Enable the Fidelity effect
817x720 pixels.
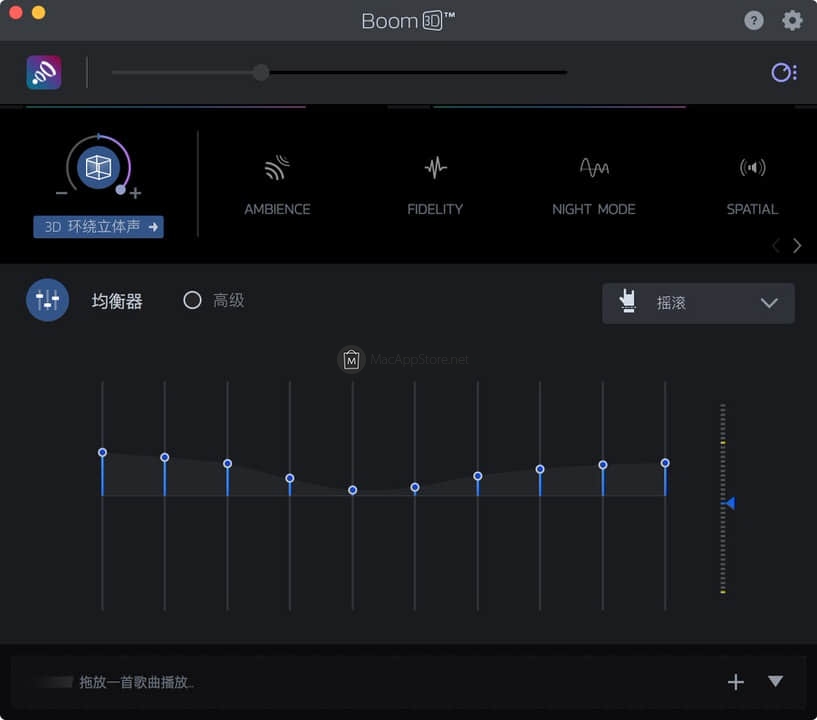(435, 168)
